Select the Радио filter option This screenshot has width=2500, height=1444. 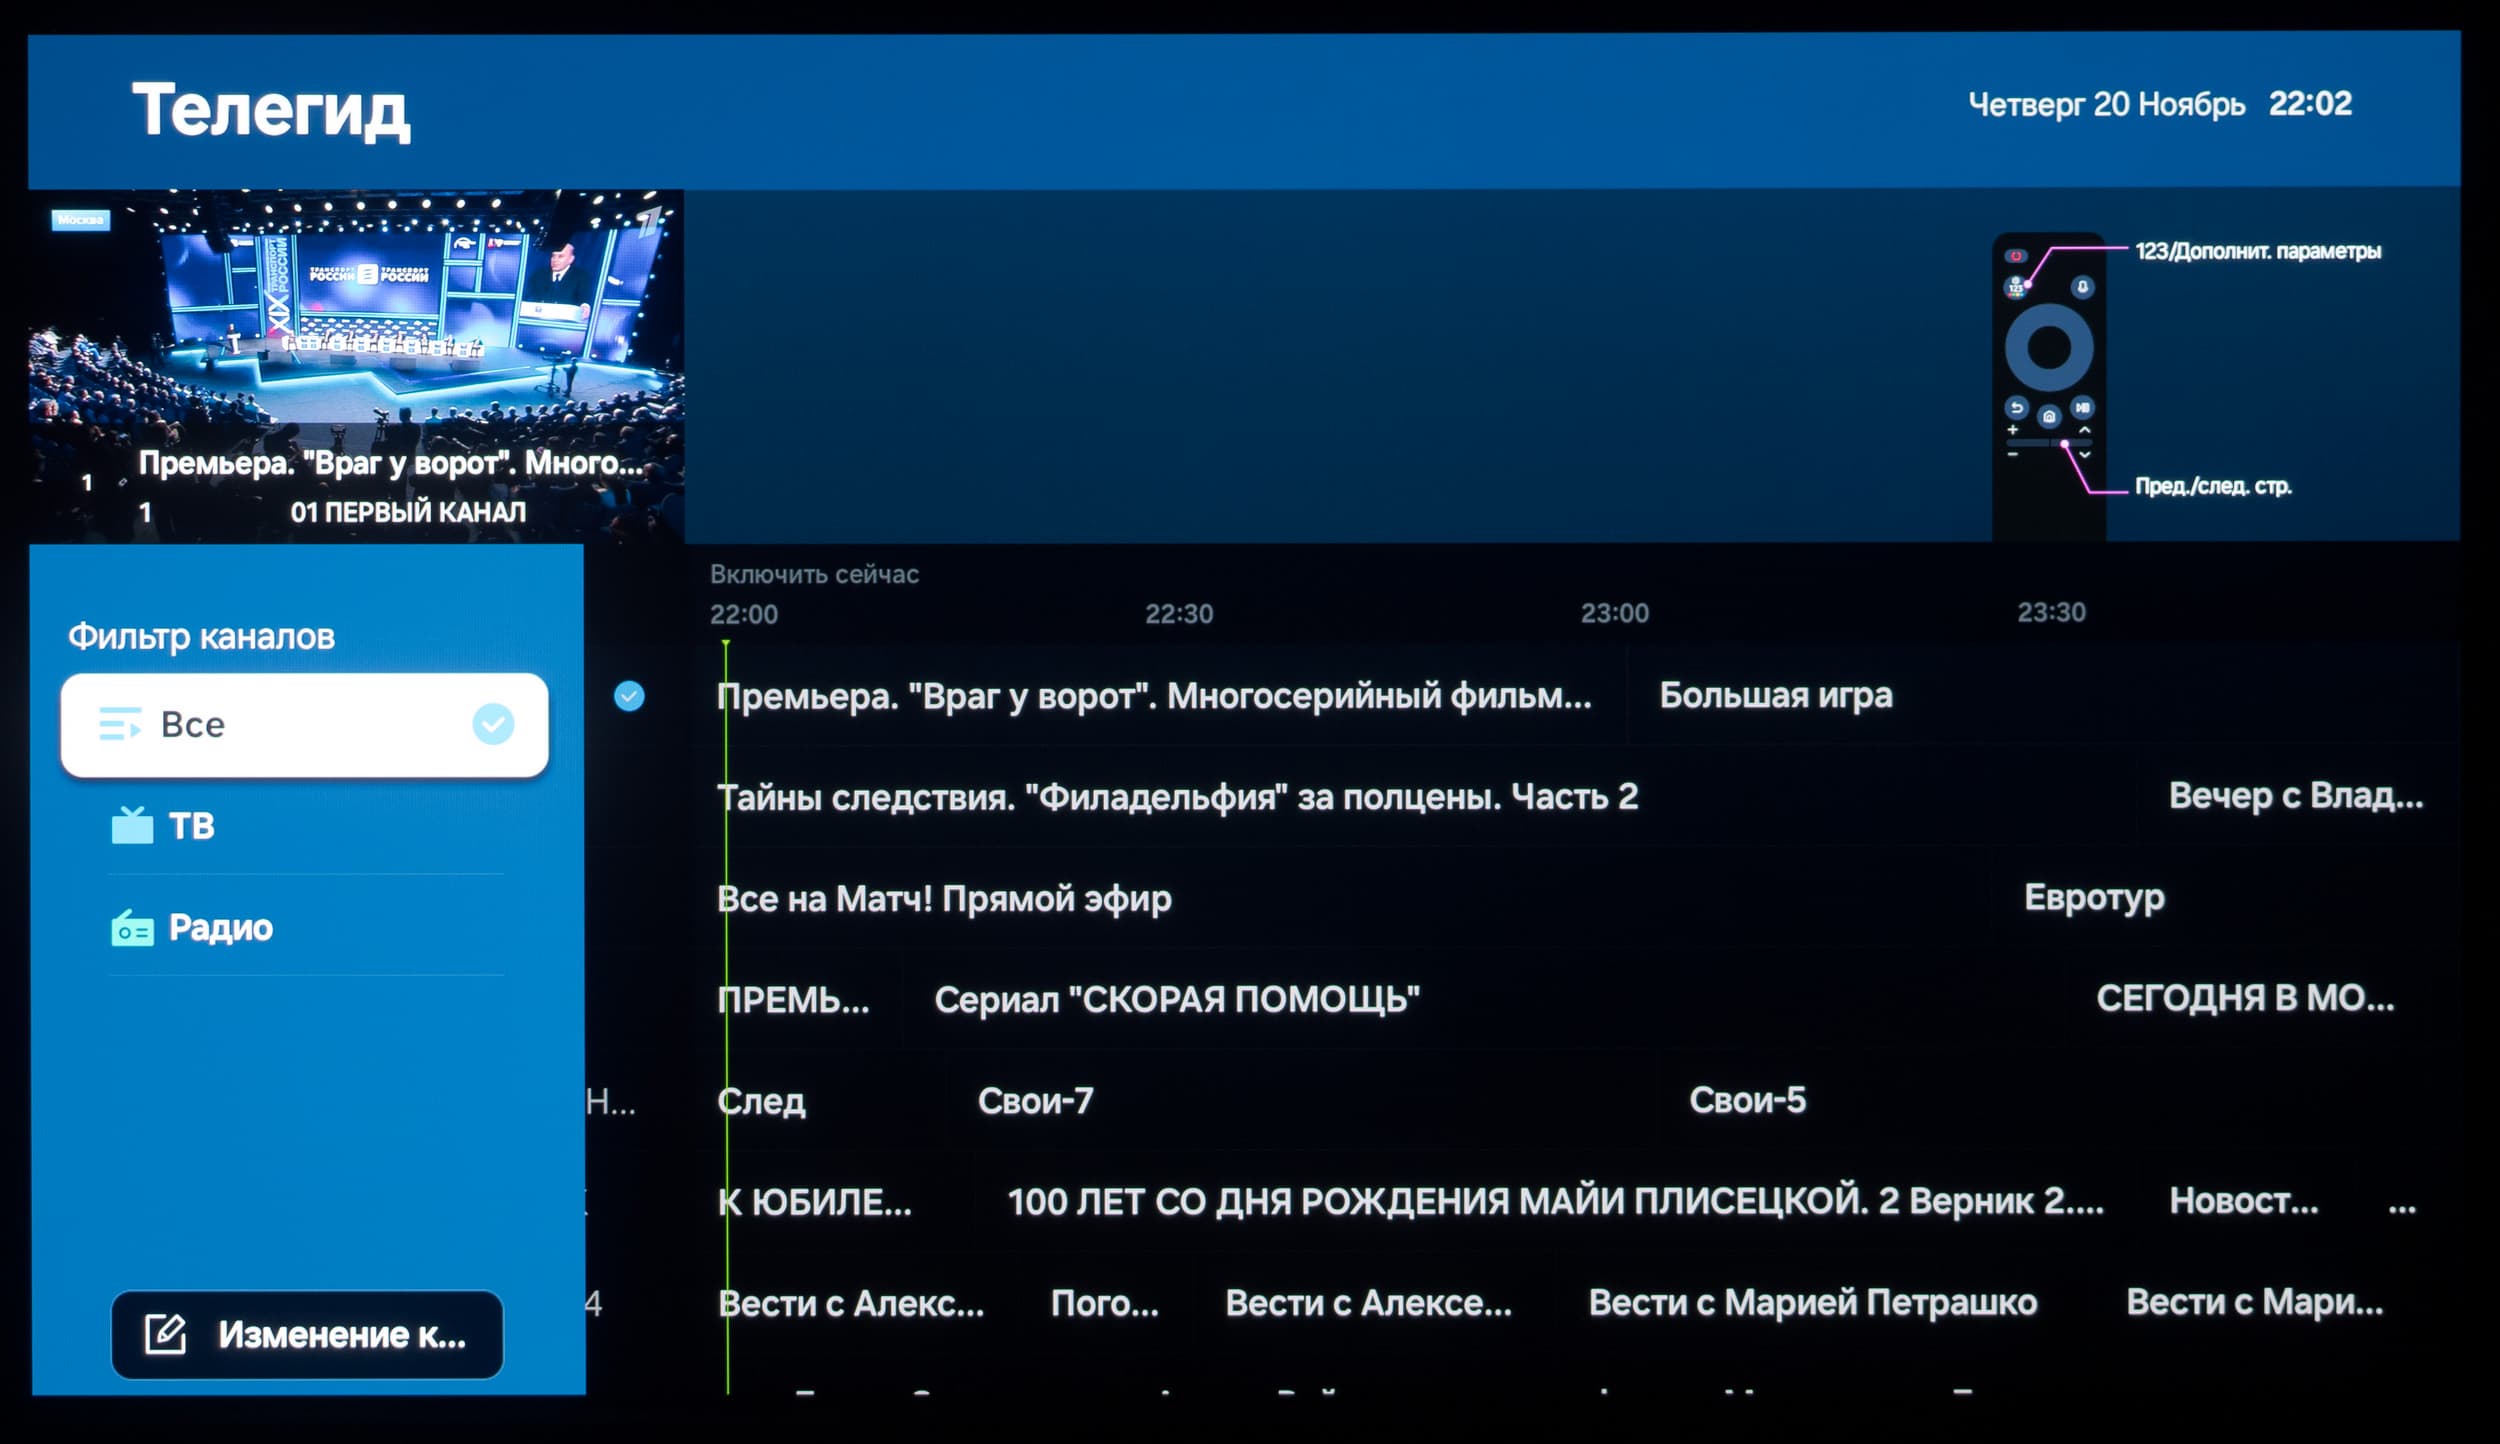[220, 928]
